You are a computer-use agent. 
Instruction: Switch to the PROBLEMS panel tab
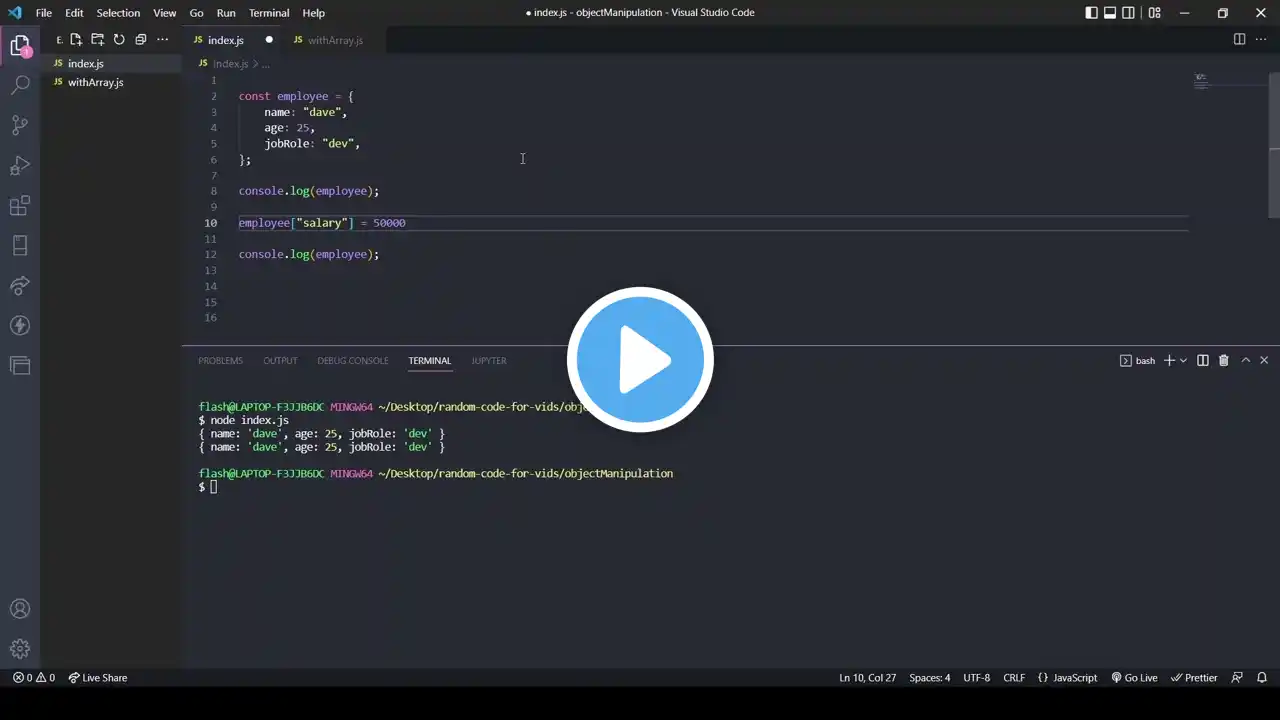pos(220,361)
